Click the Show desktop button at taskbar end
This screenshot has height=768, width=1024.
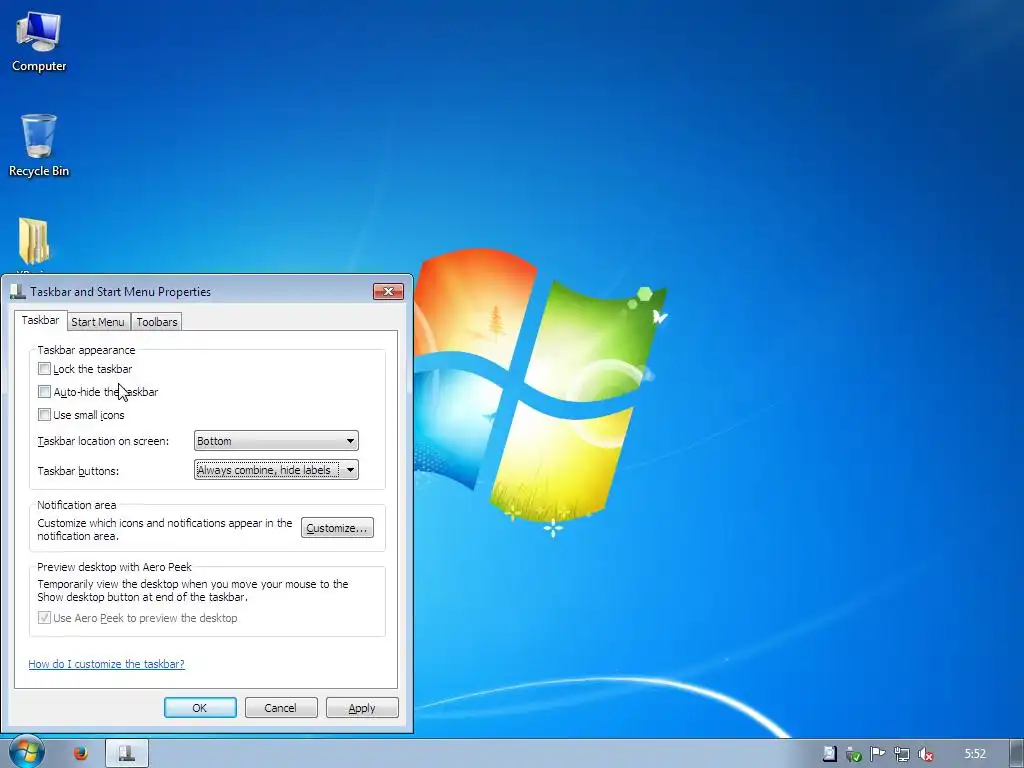coord(1017,754)
